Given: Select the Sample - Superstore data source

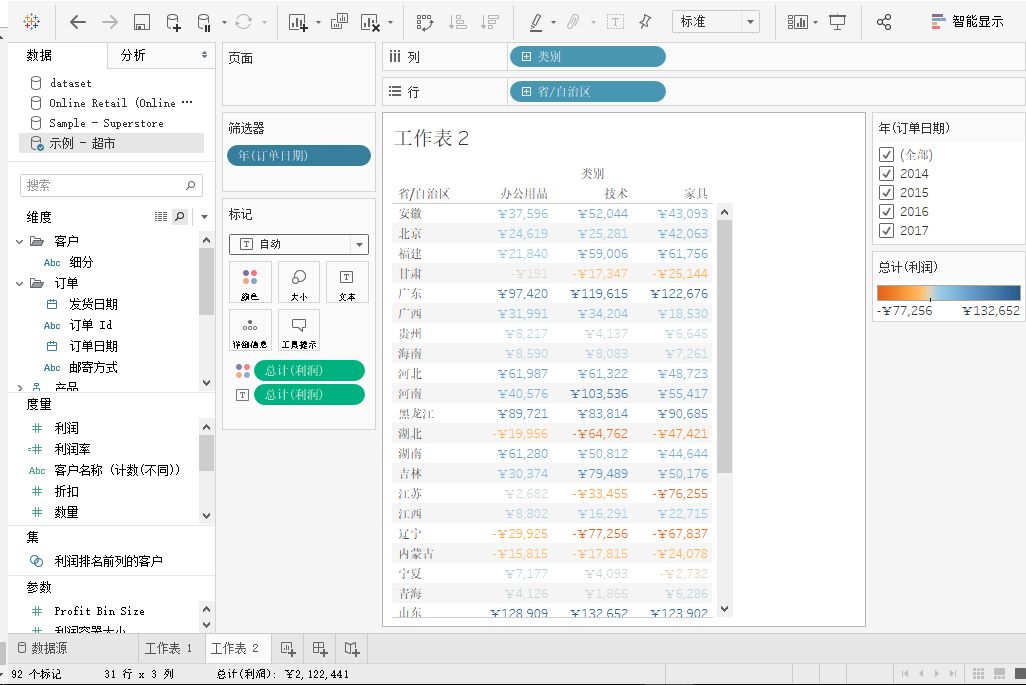Looking at the screenshot, I should [x=106, y=123].
